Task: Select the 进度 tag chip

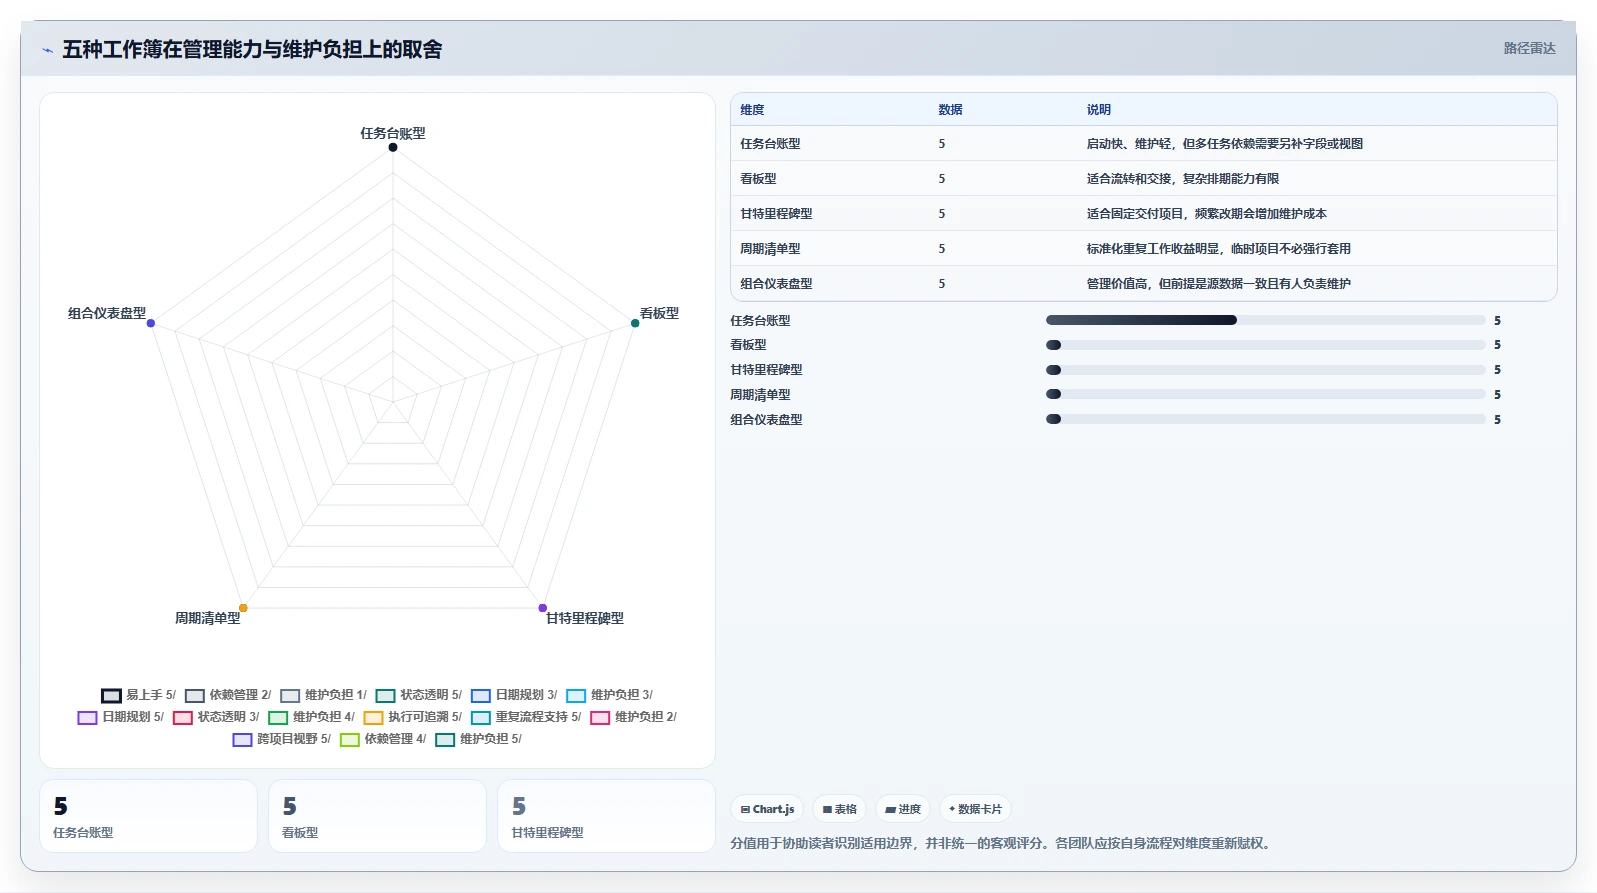Action: 903,809
